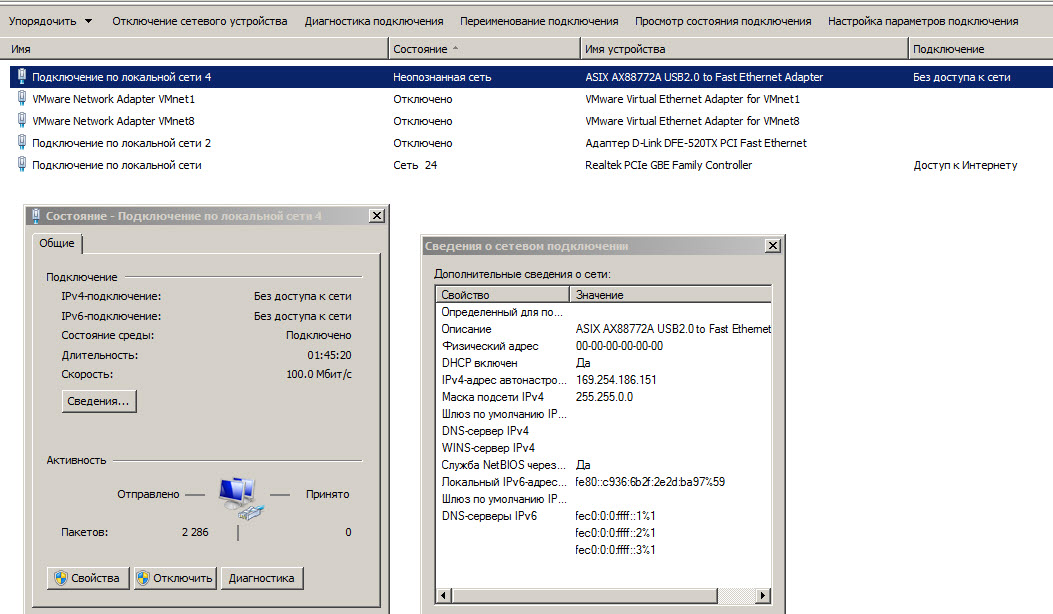Open Просмотр состояния подключения
Image resolution: width=1053 pixels, height=614 pixels.
(722, 21)
